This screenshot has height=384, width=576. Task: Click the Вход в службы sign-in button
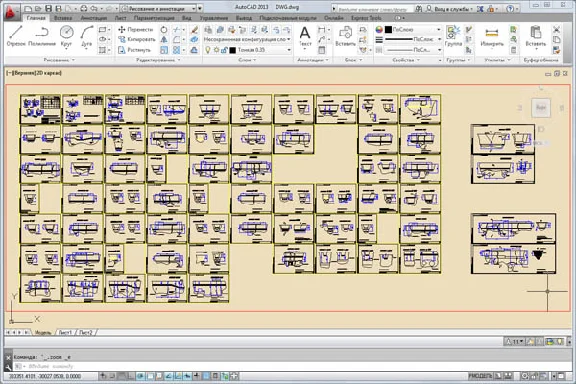point(449,8)
